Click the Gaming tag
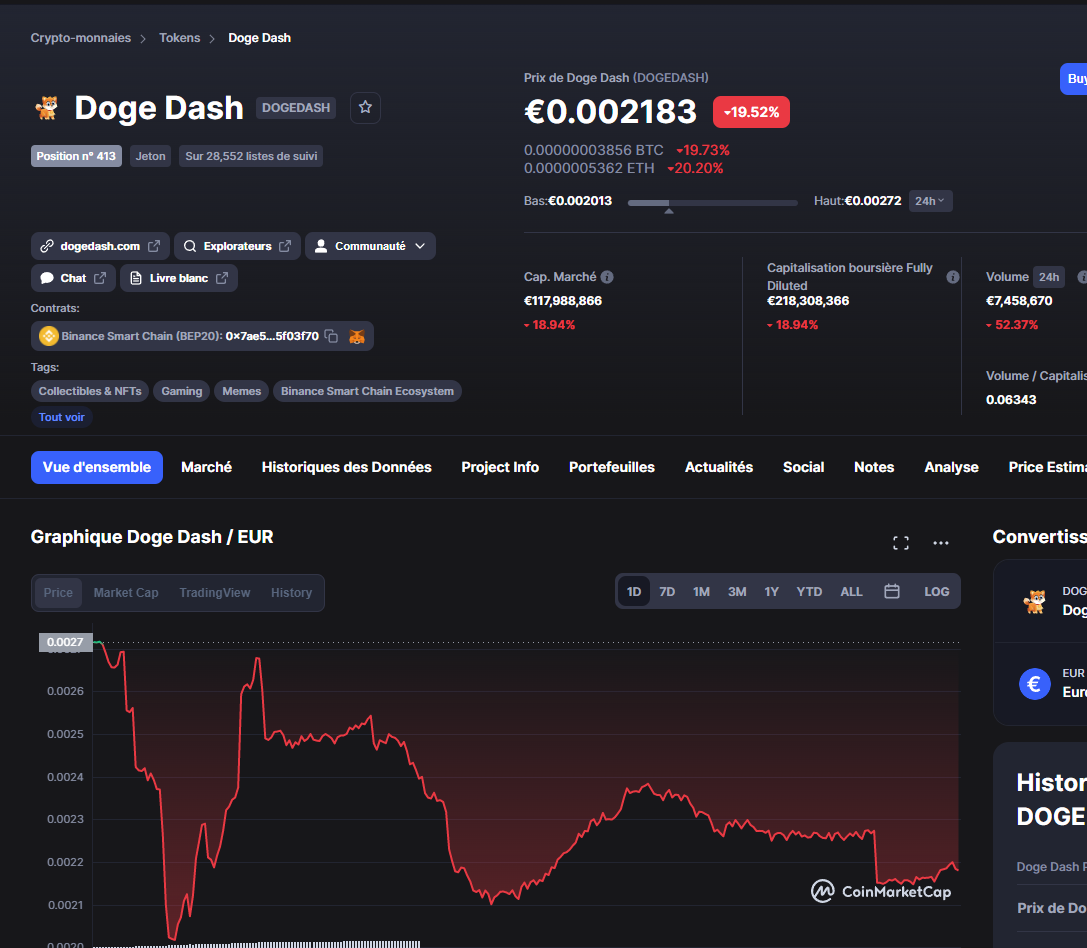The width and height of the screenshot is (1087, 948). 182,391
